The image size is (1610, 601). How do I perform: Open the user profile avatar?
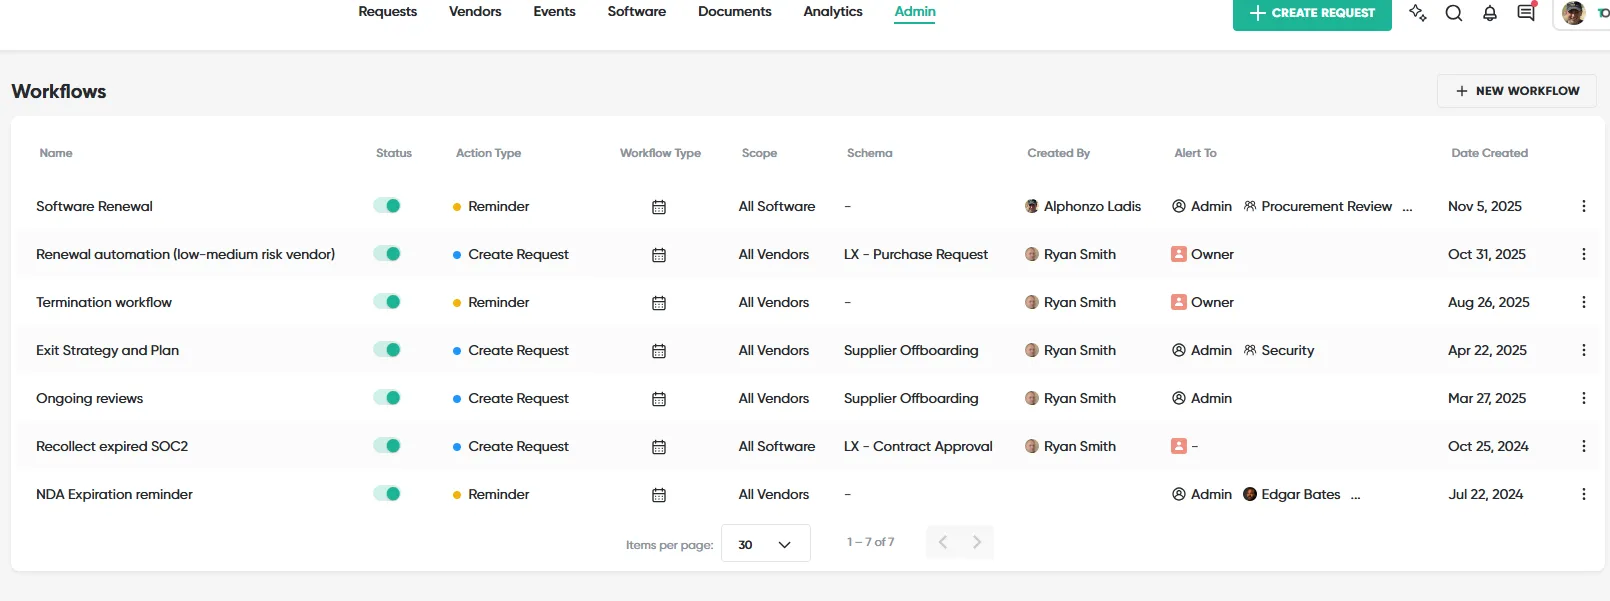click(x=1574, y=13)
